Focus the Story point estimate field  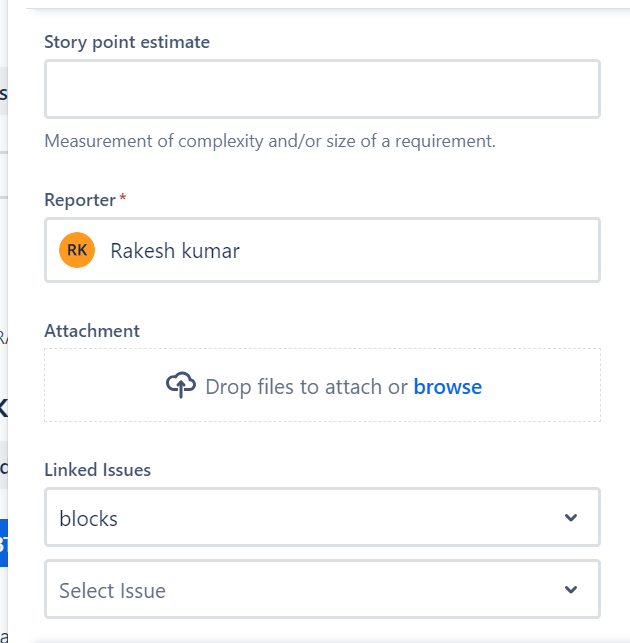pos(322,89)
